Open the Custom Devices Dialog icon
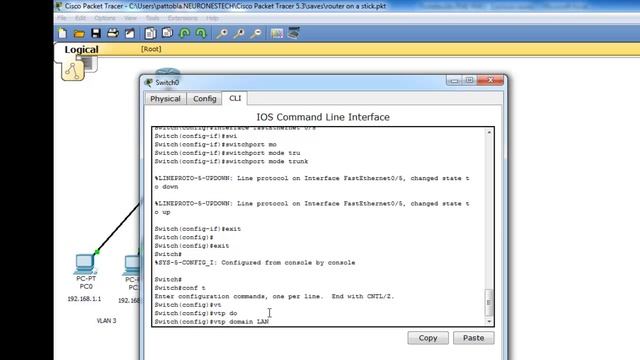This screenshot has height=360, width=640. 294,33
